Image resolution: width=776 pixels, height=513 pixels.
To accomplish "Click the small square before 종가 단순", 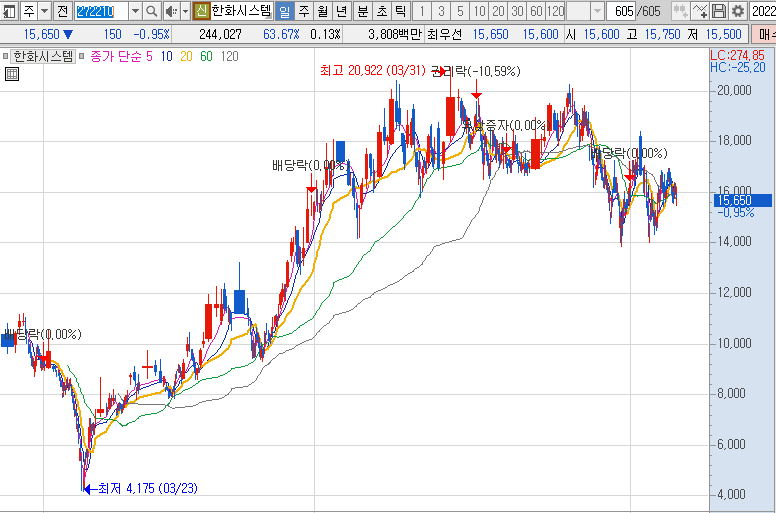I will 82,56.
